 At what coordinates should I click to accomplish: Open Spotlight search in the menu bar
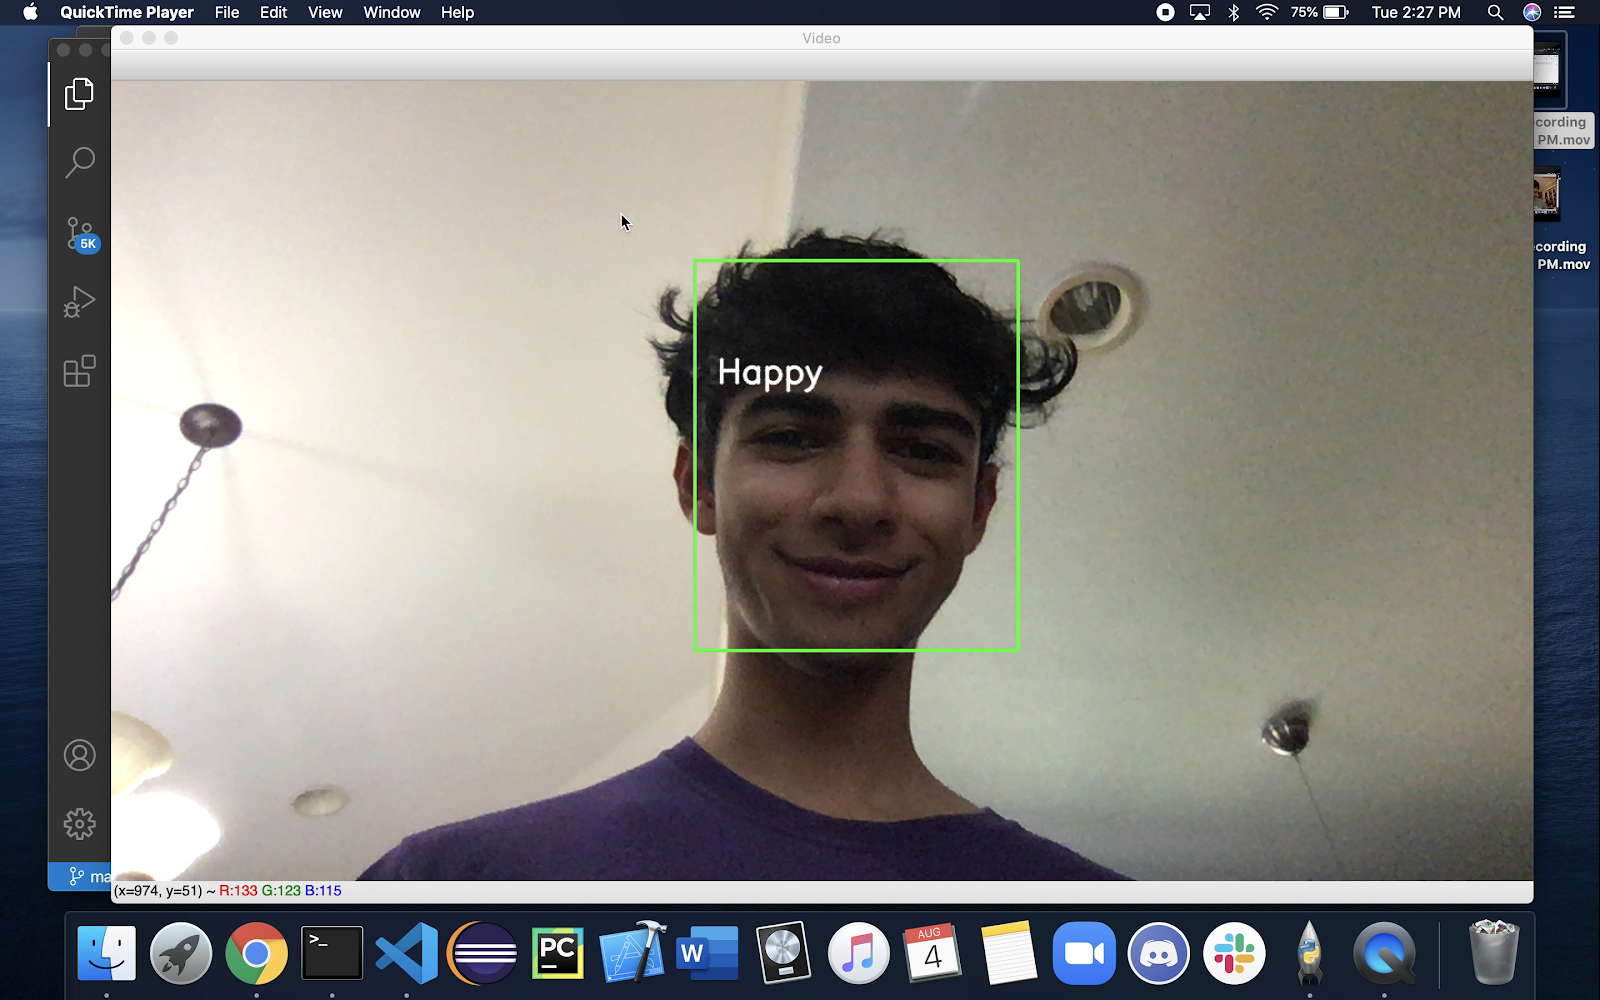1495,12
